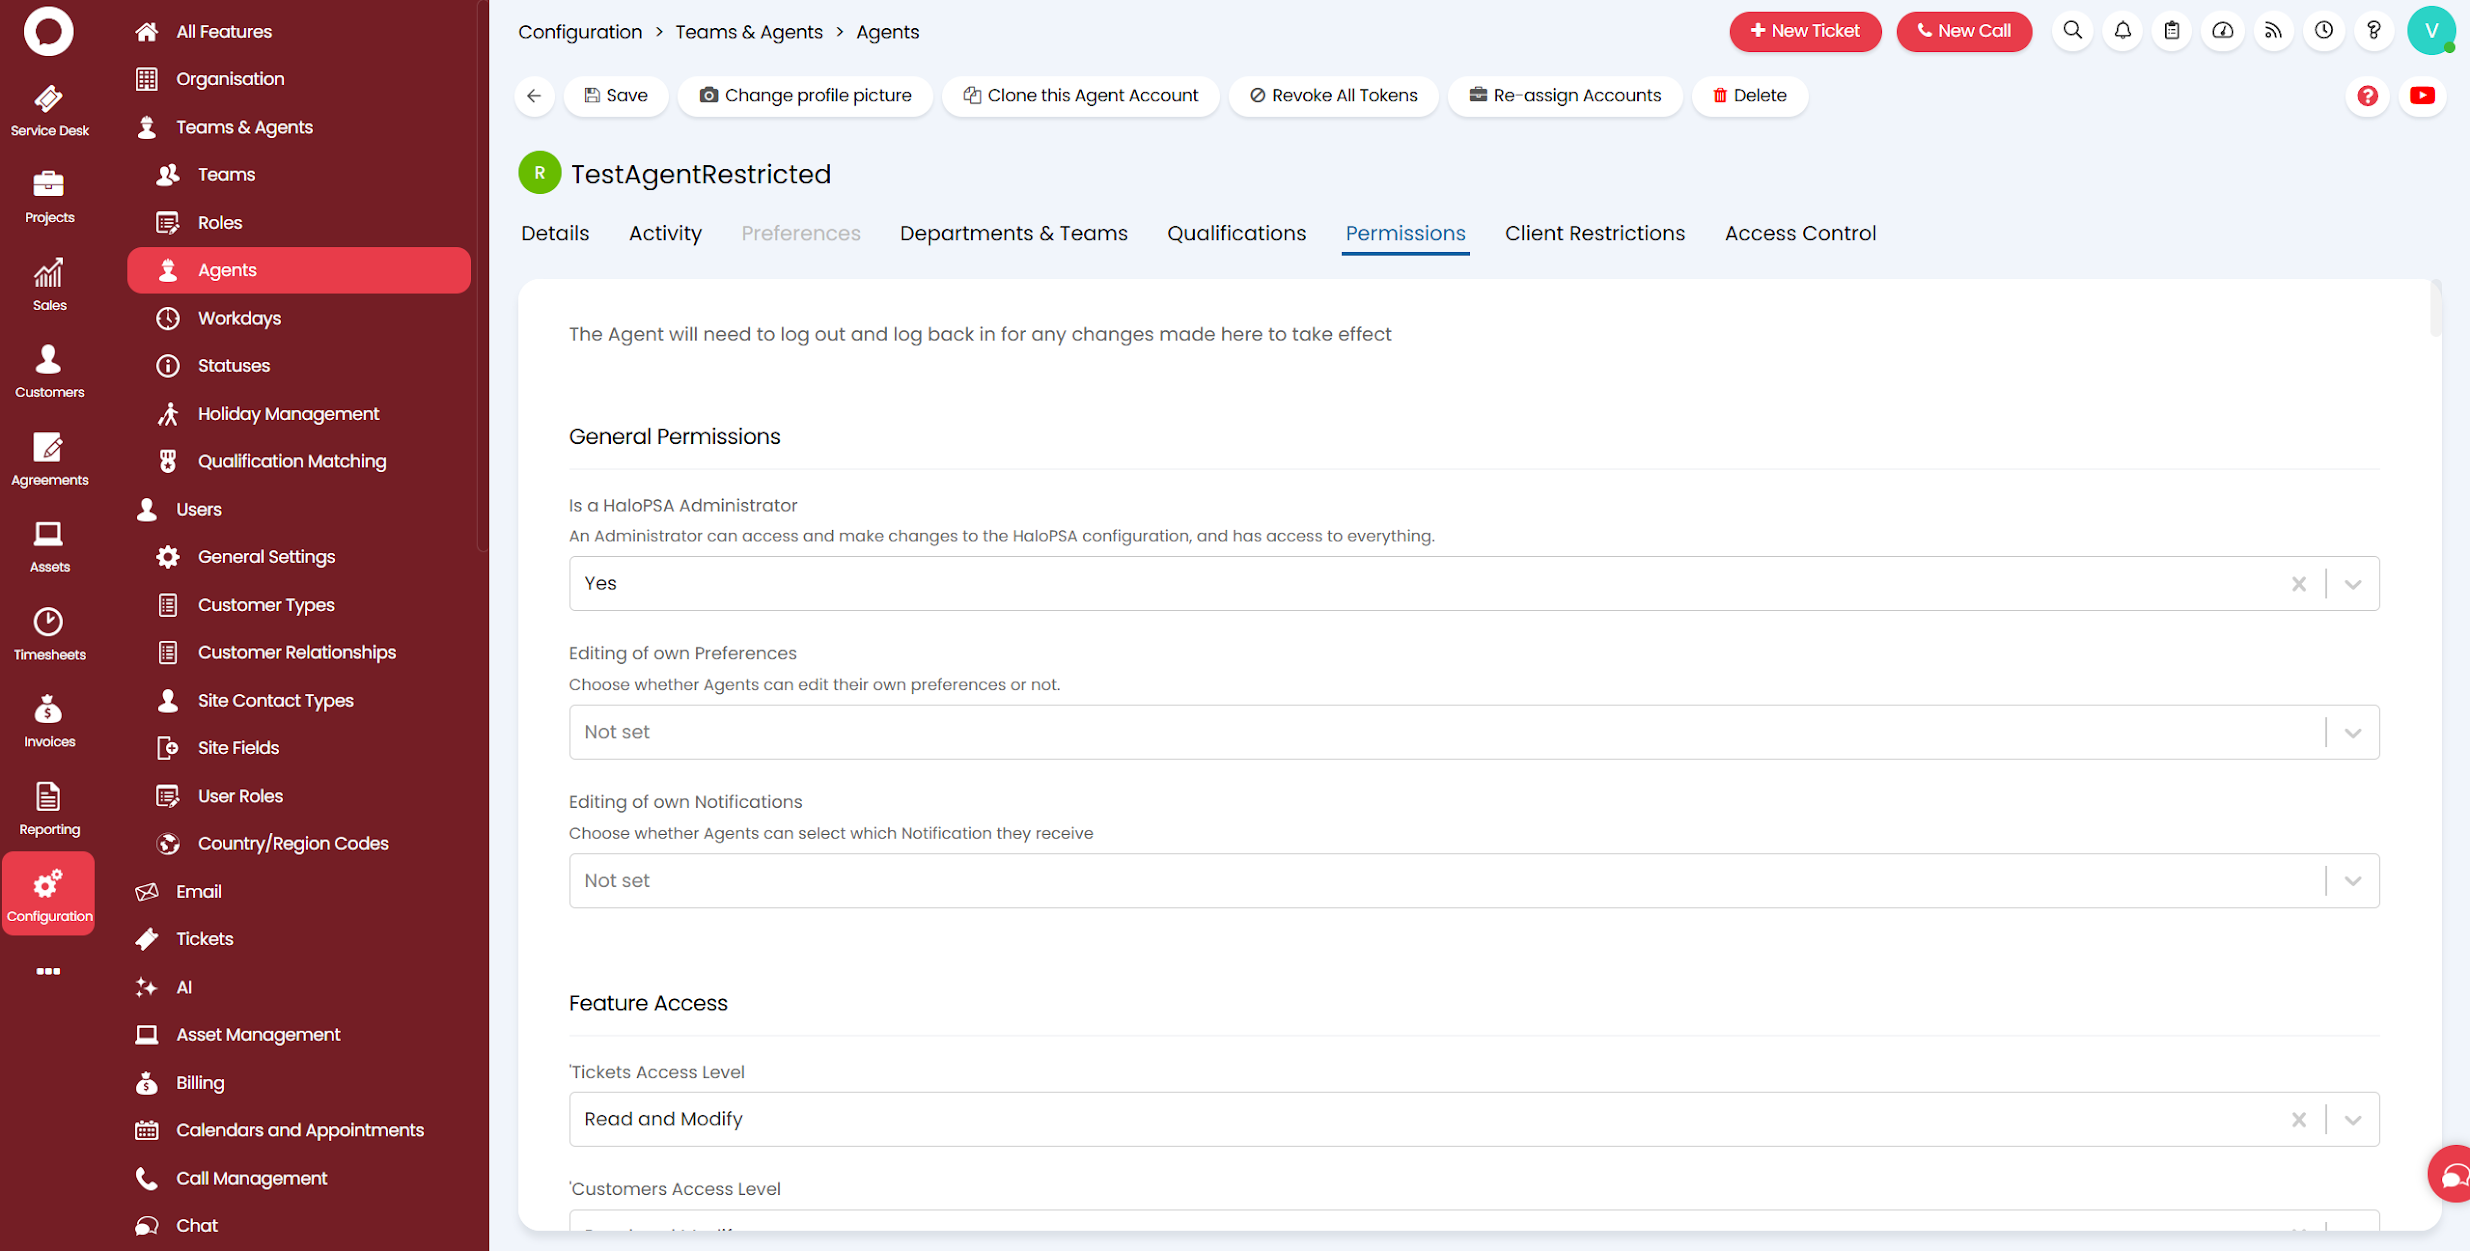Screen dimensions: 2470x1251
Task: Open the search magnifier icon
Action: (x=2072, y=31)
